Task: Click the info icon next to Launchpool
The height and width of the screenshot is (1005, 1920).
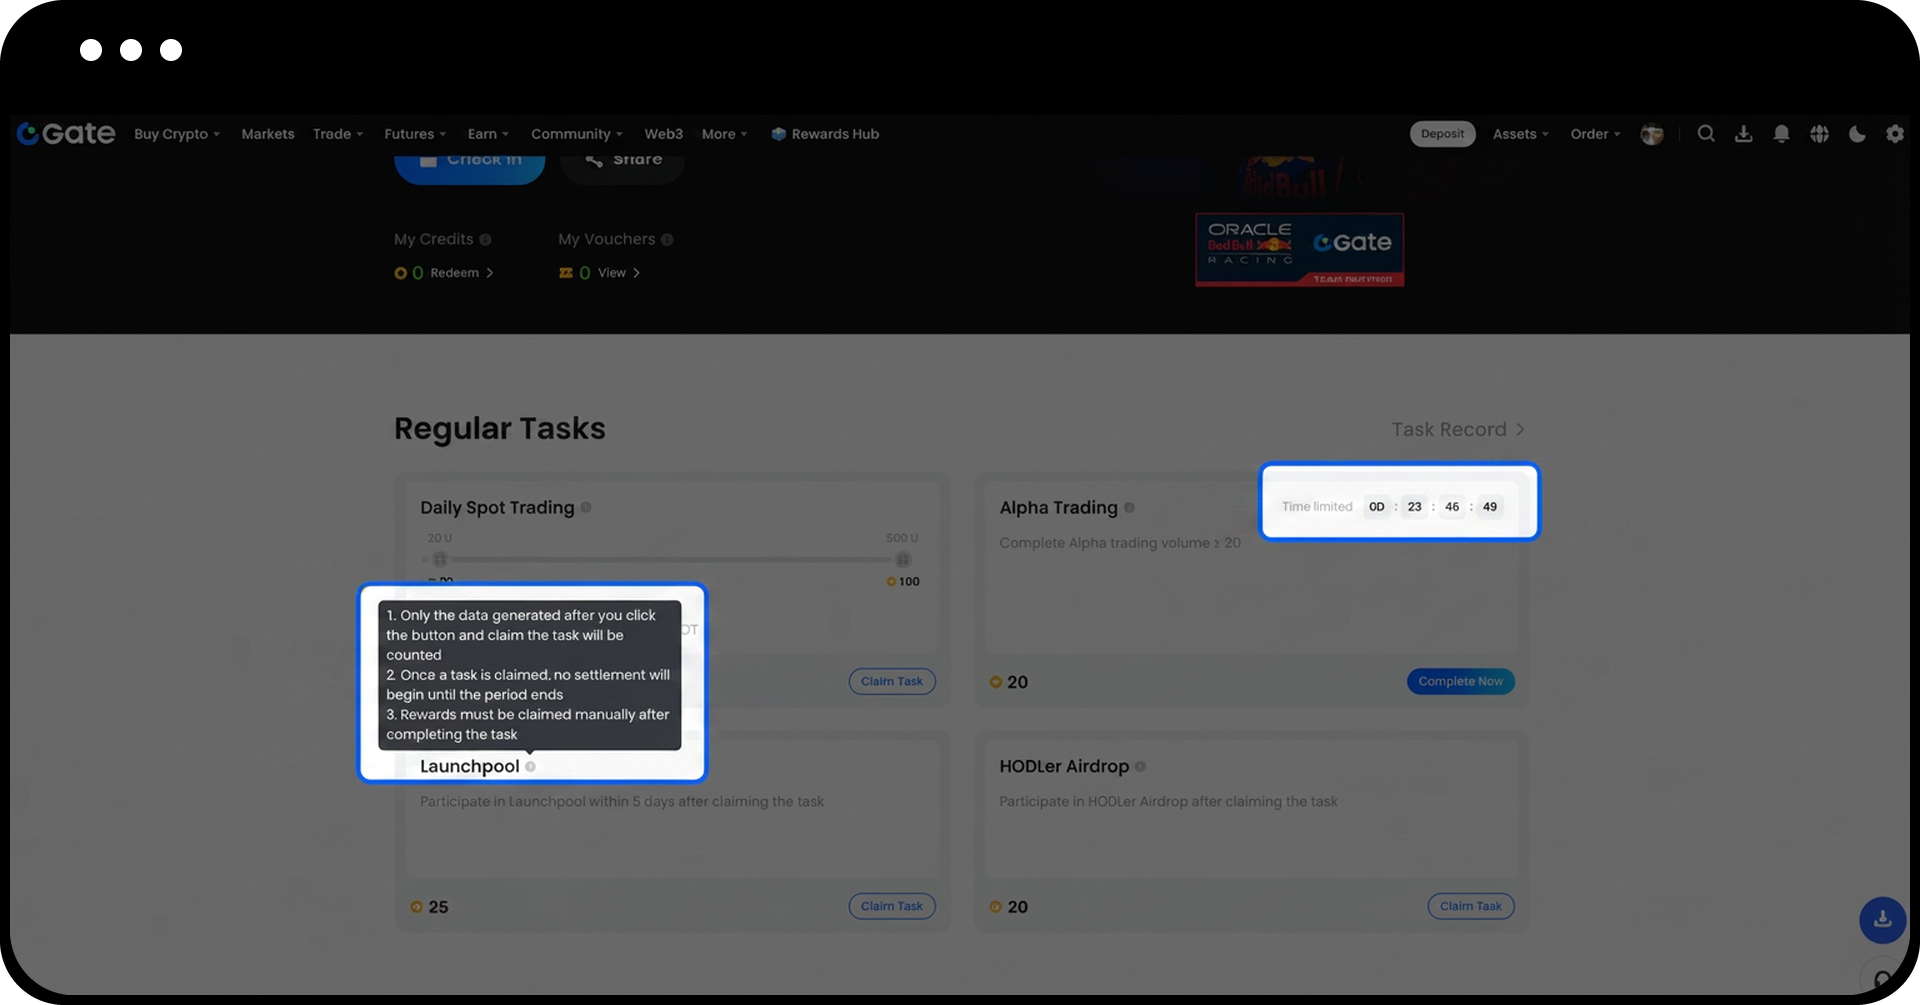Action: tap(530, 767)
